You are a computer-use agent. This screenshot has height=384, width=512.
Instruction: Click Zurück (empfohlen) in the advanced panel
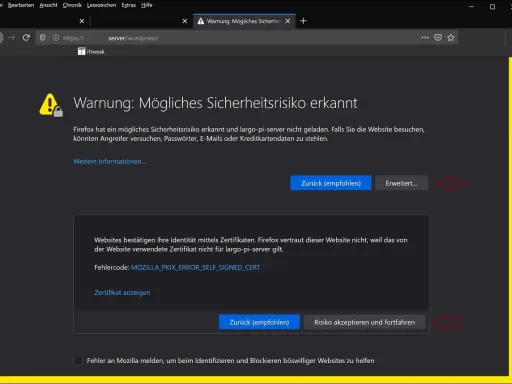pos(259,322)
